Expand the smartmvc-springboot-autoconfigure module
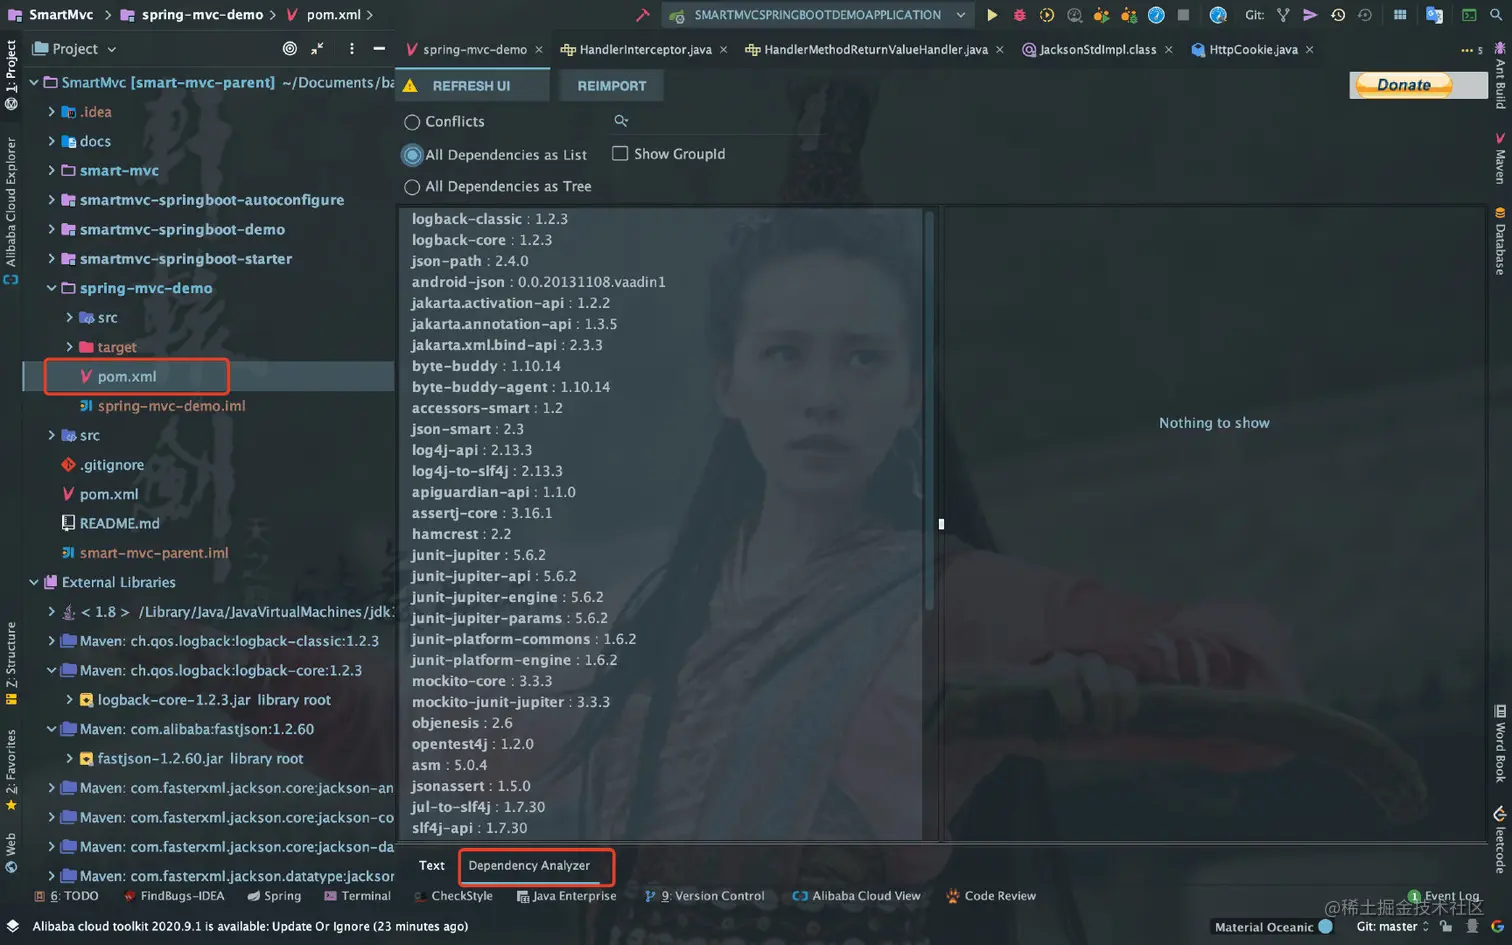The height and width of the screenshot is (945, 1512). tap(51, 200)
